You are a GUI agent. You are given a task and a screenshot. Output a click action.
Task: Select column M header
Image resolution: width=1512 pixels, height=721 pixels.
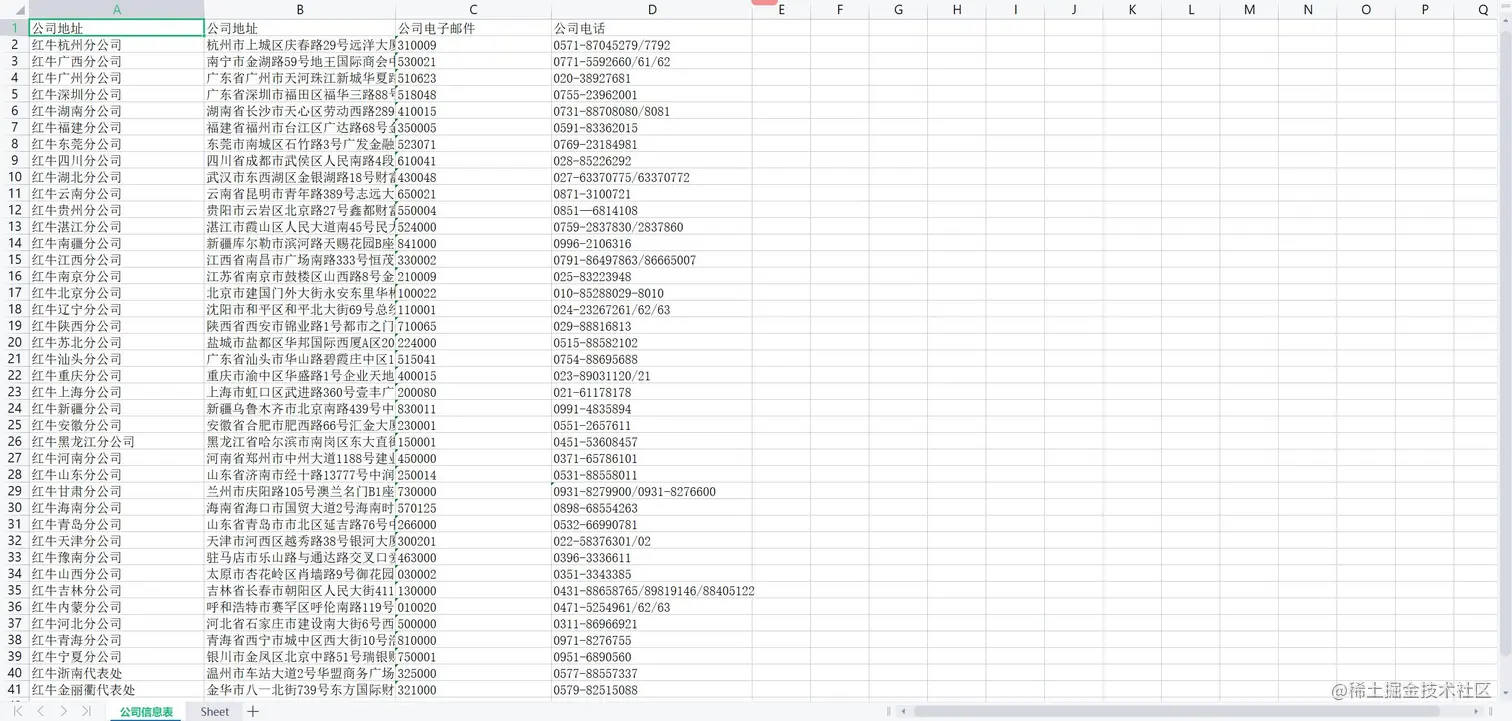pyautogui.click(x=1250, y=9)
